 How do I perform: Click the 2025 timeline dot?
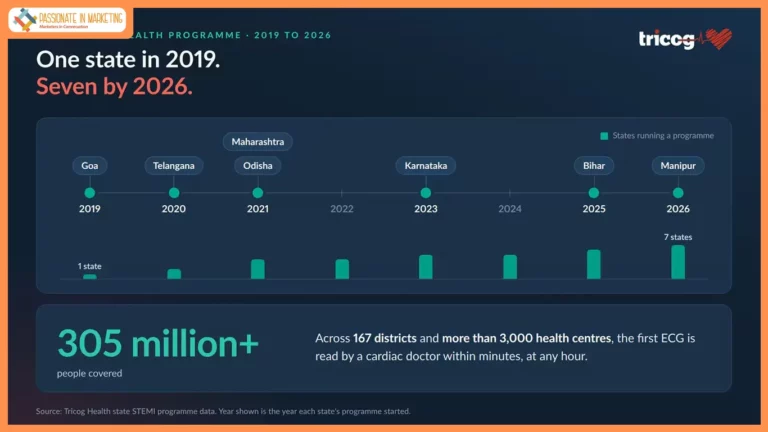pyautogui.click(x=594, y=193)
